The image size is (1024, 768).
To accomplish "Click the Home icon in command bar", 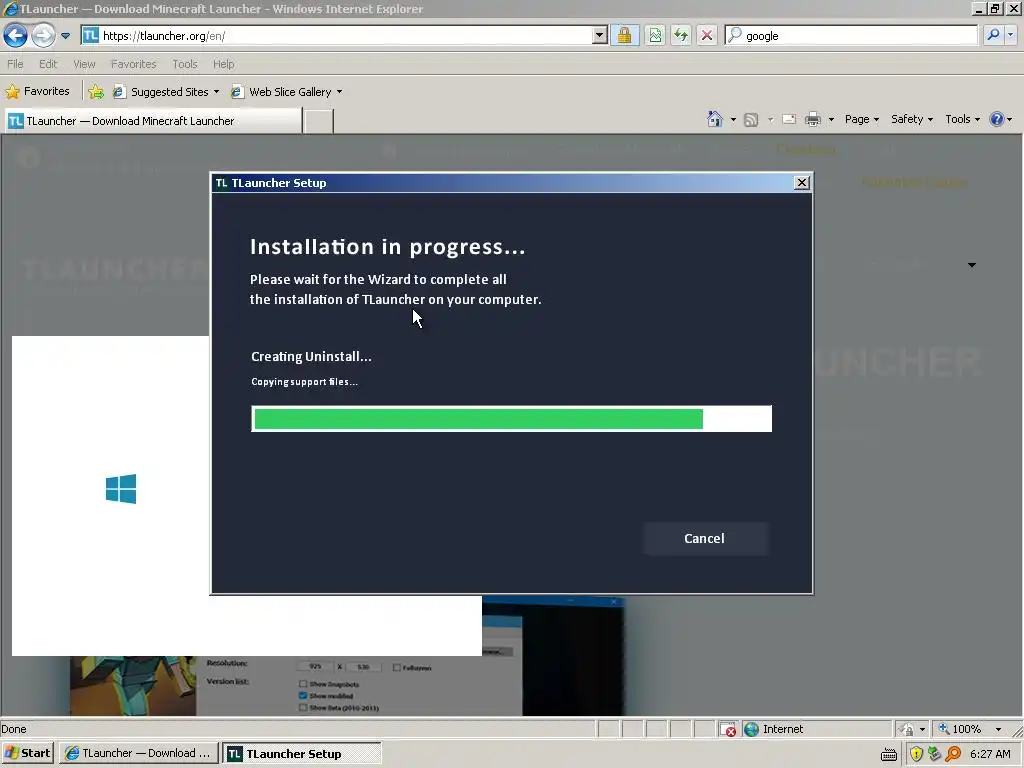I will (x=714, y=119).
